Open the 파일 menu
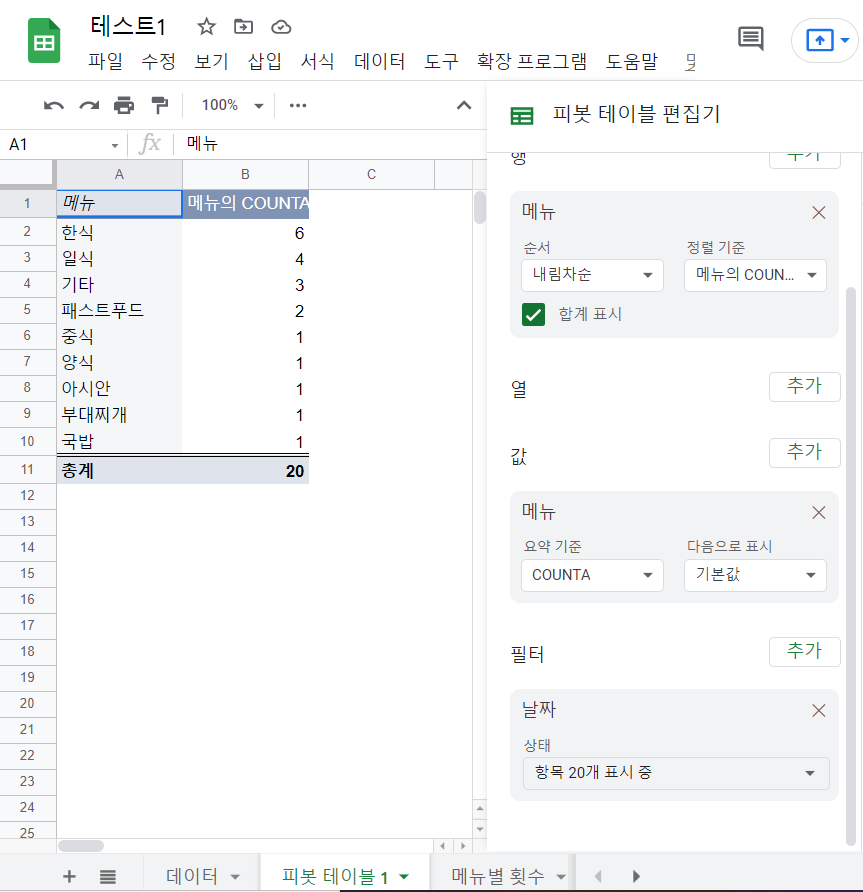Viewport: 863px width, 892px height. (105, 61)
